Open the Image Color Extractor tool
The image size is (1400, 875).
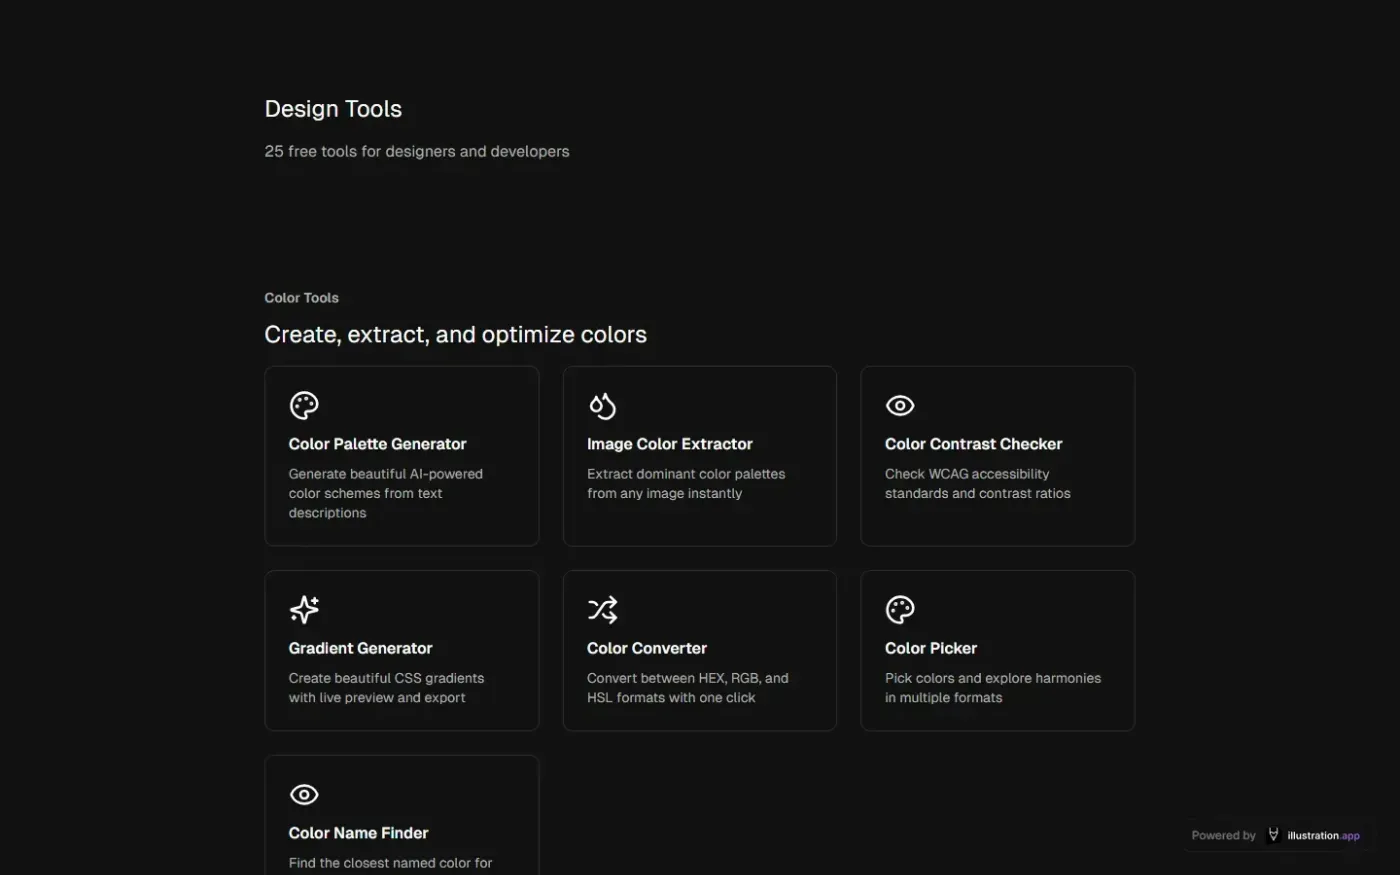tap(699, 456)
